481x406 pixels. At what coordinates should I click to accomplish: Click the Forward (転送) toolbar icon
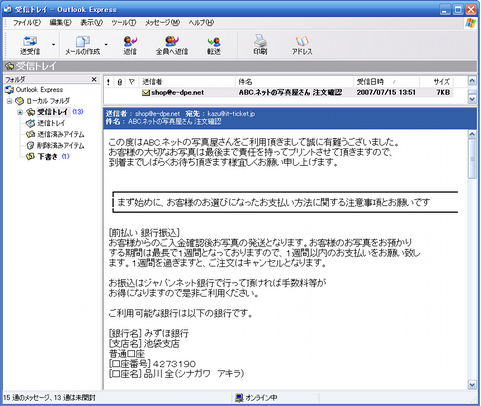[214, 45]
